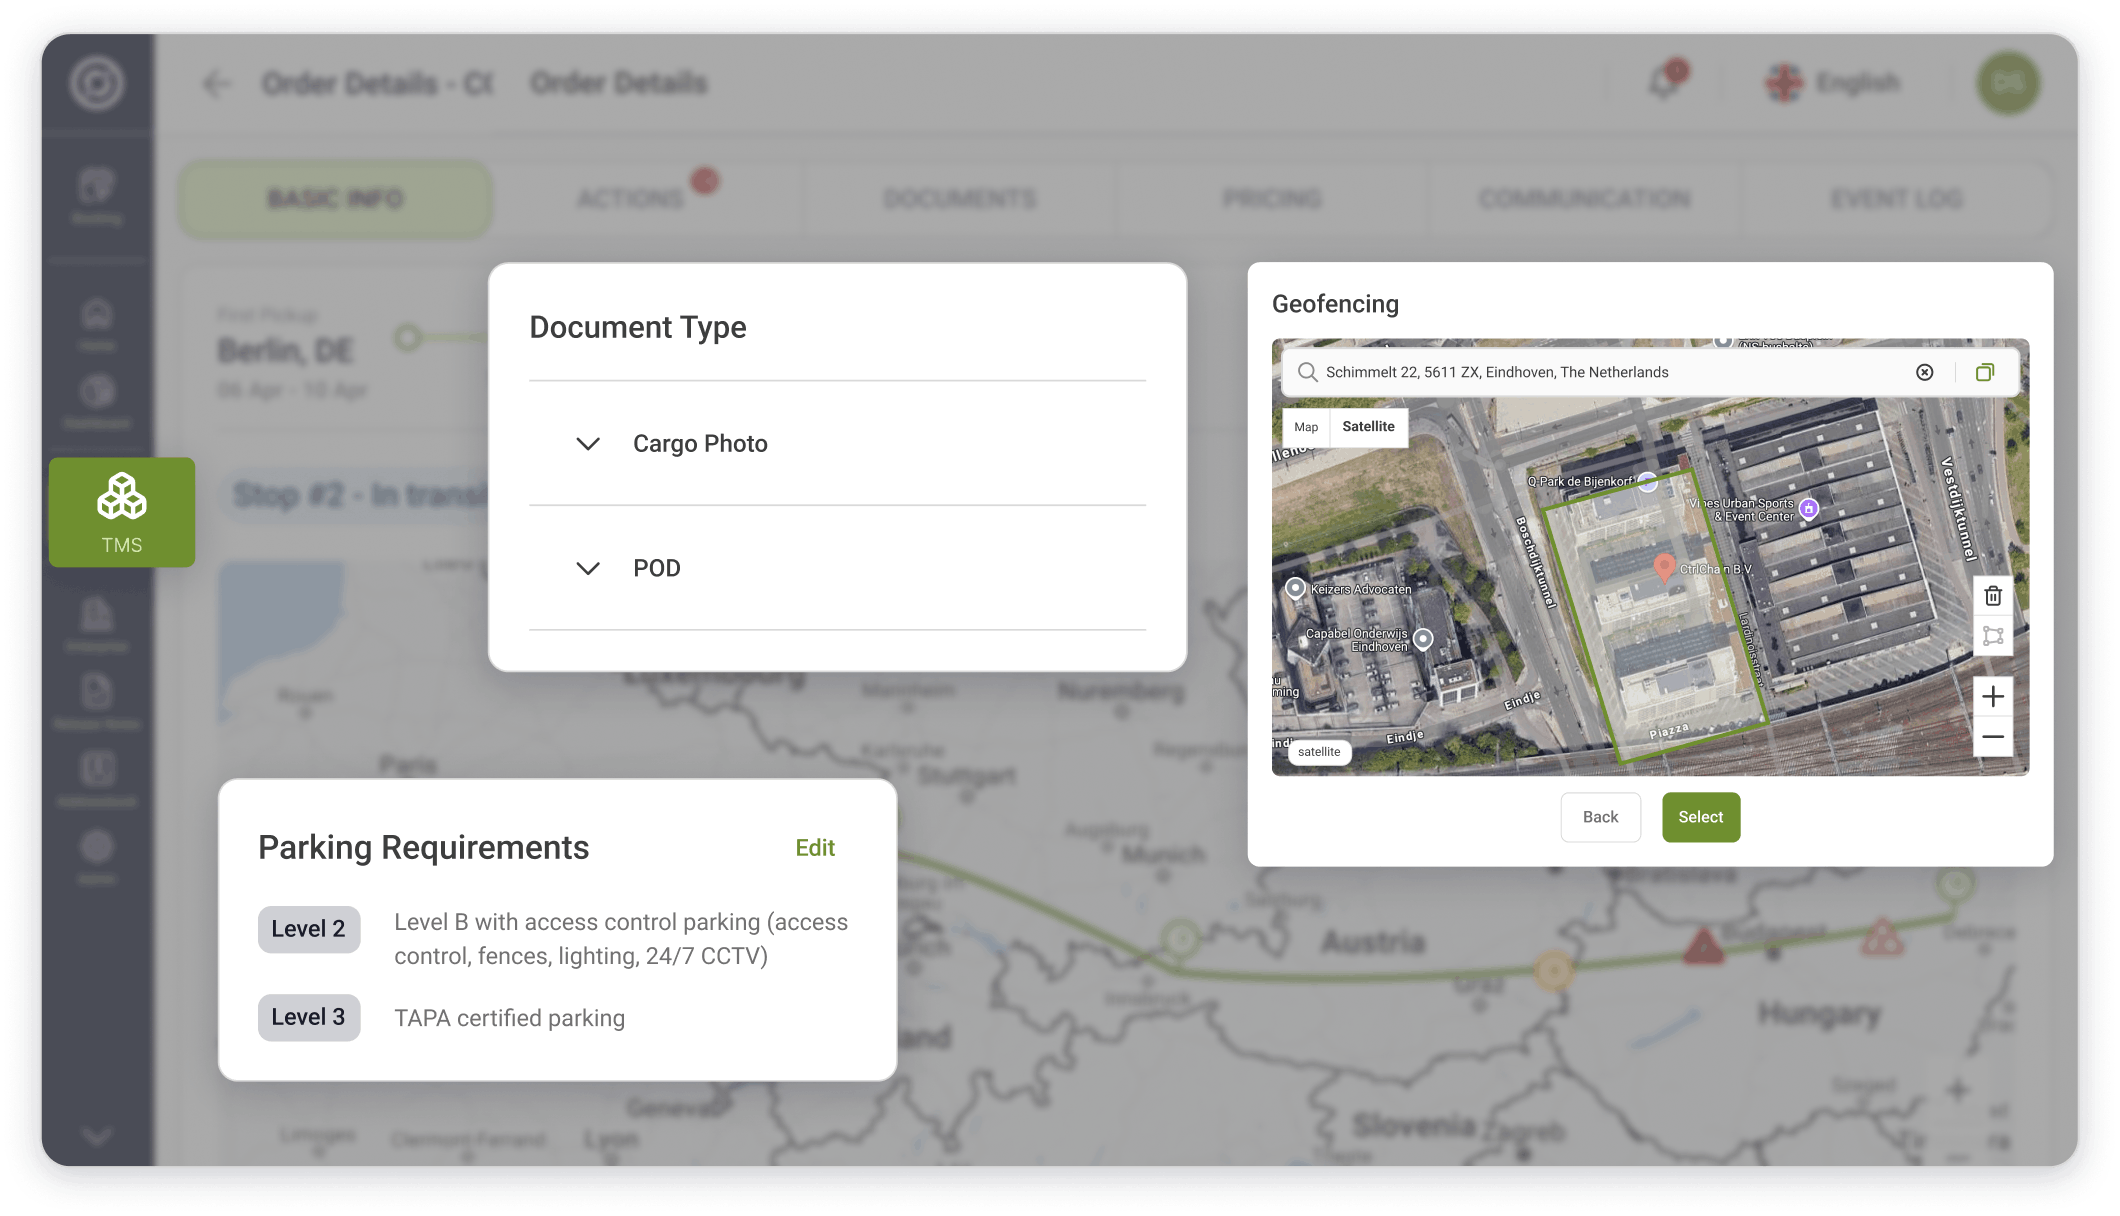Open the BASIC INFO tab
The image size is (2120, 1216).
point(335,199)
